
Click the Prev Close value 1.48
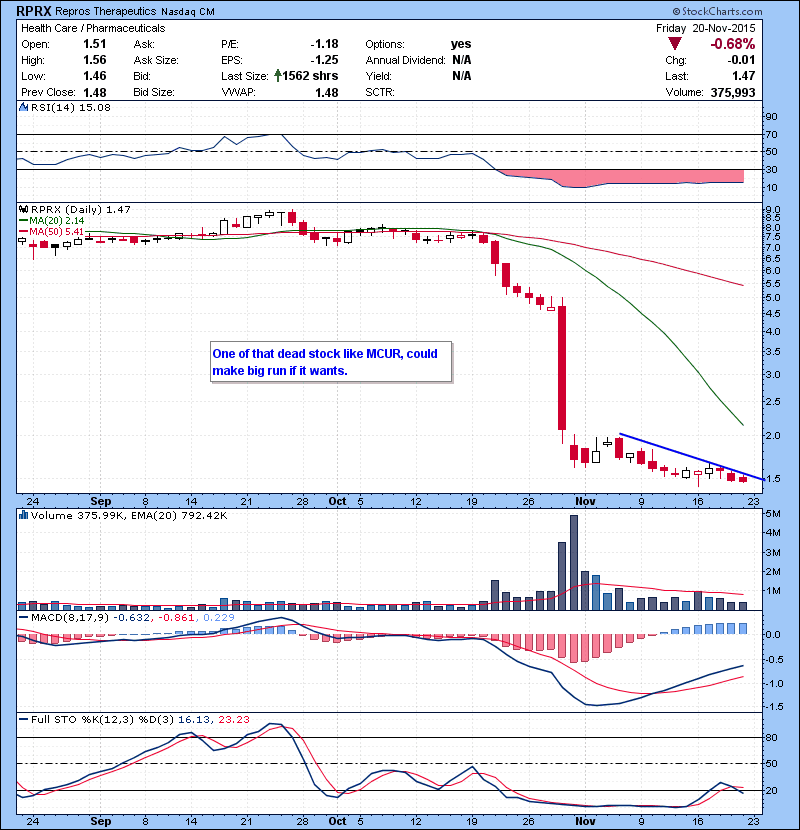click(95, 92)
